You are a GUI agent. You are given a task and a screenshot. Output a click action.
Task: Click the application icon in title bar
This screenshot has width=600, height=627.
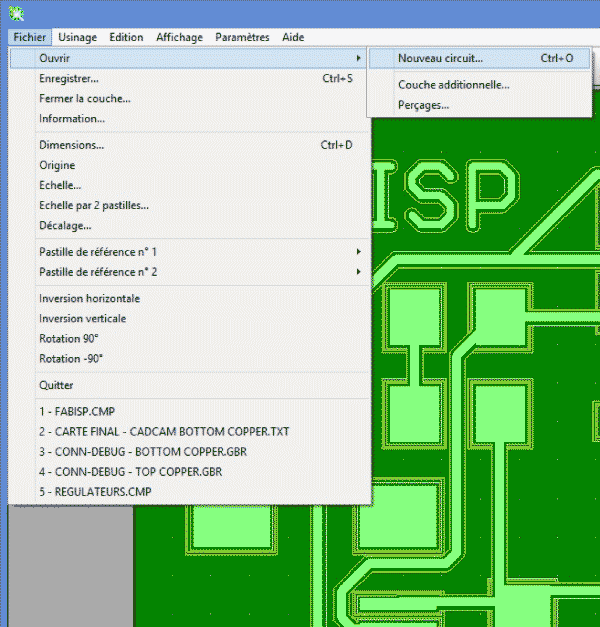[x=16, y=14]
